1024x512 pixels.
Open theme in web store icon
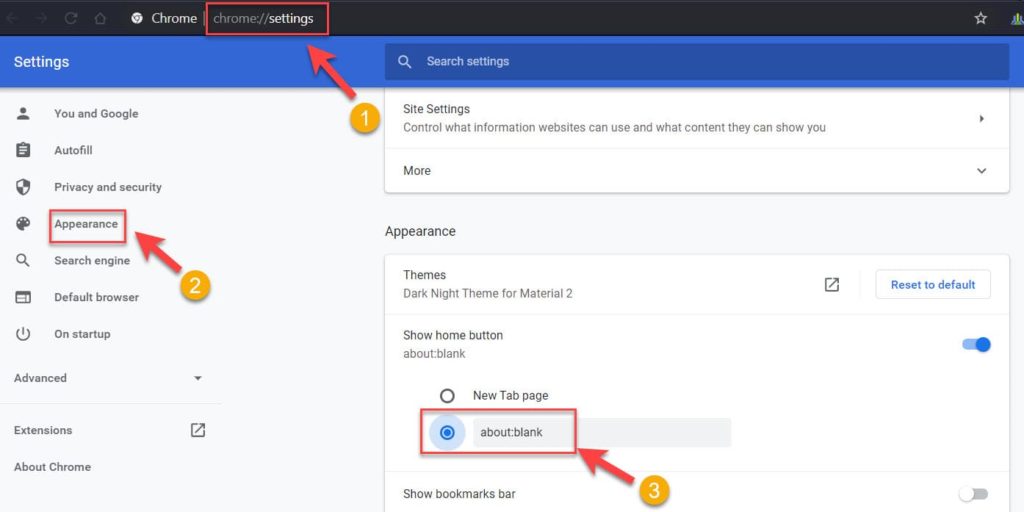[x=831, y=284]
